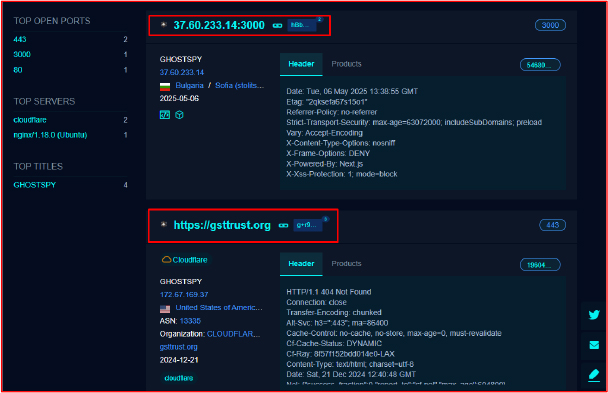Click the 3000 port badge
The image size is (608, 393).
coord(550,25)
